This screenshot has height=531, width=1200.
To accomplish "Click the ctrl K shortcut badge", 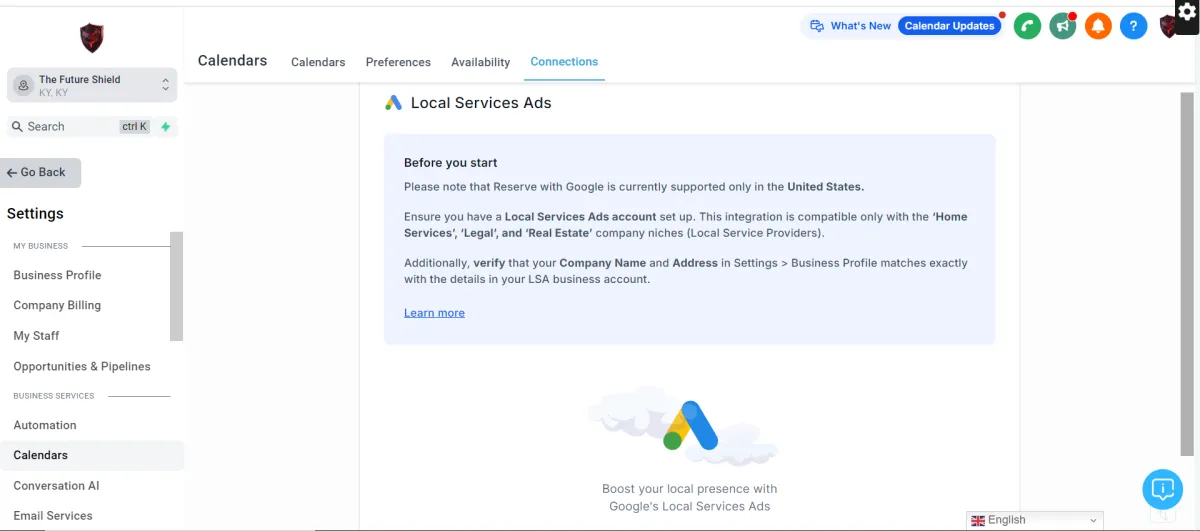I will [135, 127].
